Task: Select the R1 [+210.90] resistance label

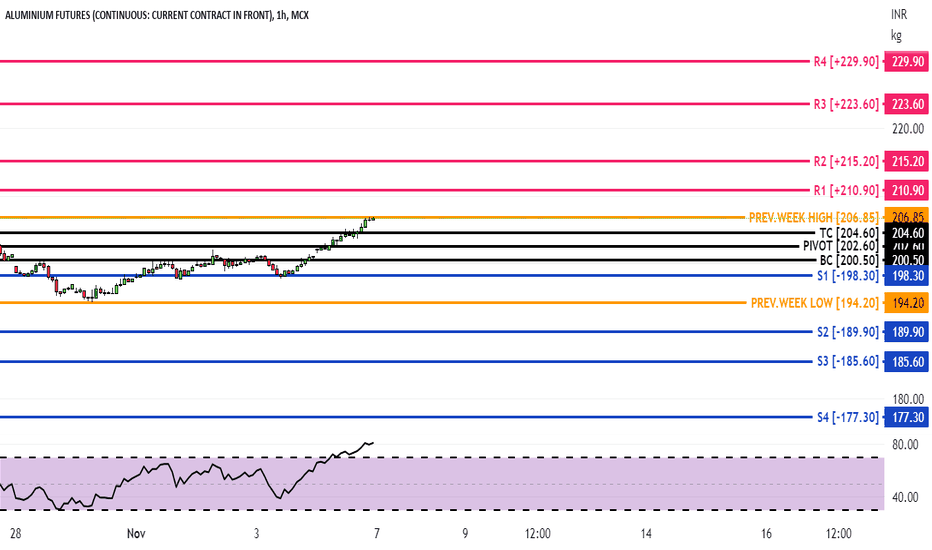Action: tap(846, 190)
